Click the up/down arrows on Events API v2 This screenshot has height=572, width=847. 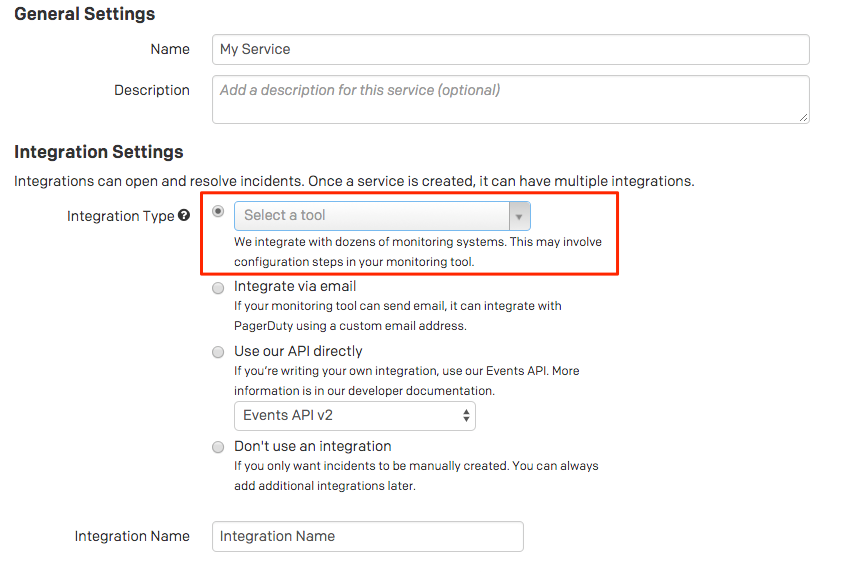pyautogui.click(x=466, y=415)
